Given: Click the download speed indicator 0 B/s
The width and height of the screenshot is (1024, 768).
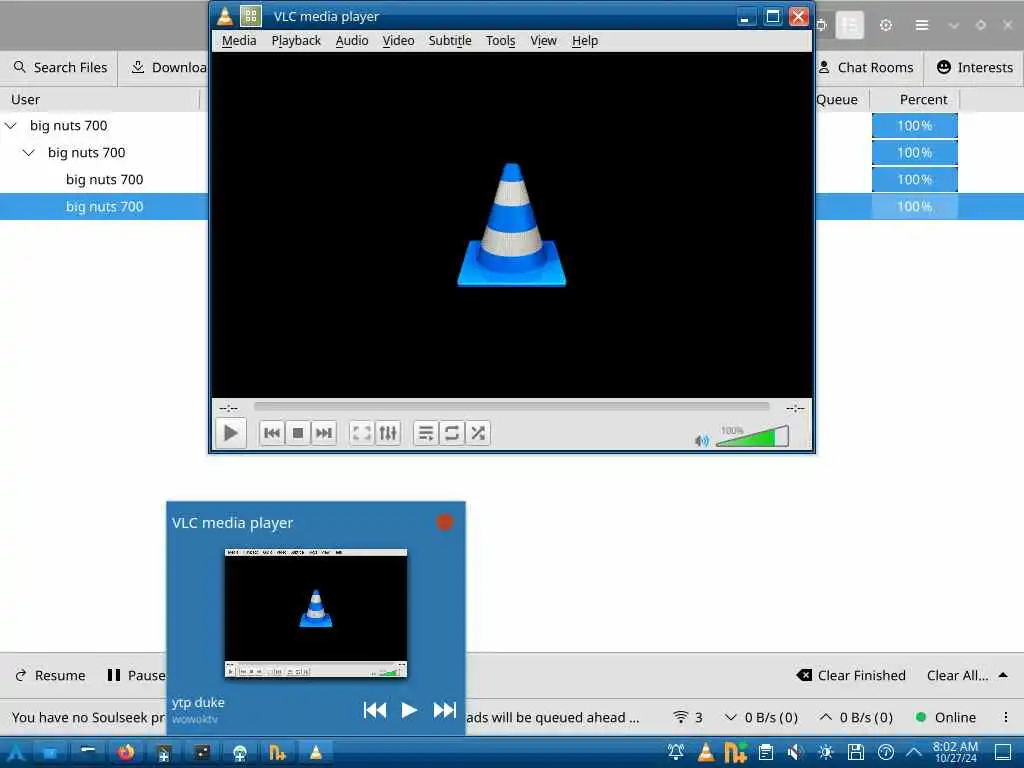Looking at the screenshot, I should [x=761, y=717].
